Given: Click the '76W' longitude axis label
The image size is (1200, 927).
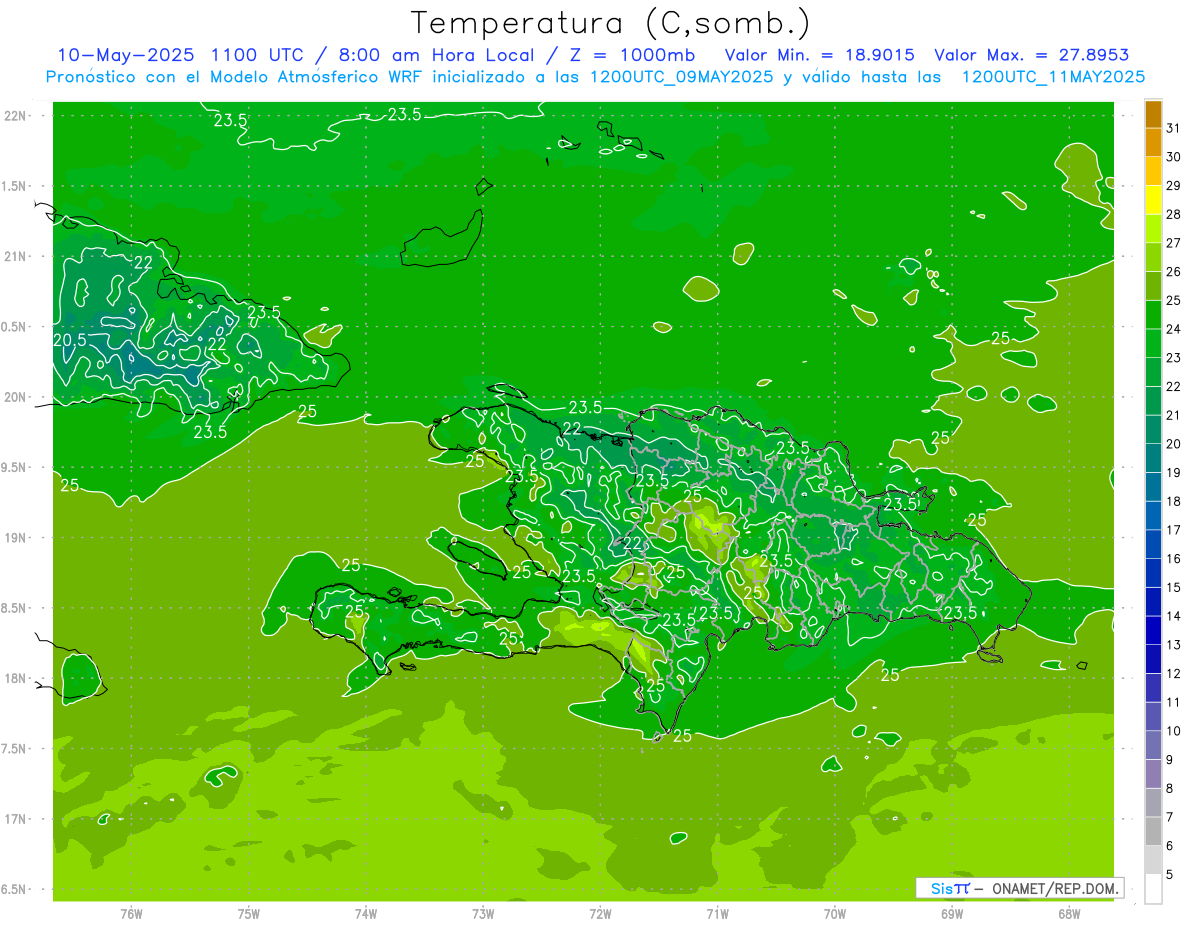Looking at the screenshot, I should (131, 914).
